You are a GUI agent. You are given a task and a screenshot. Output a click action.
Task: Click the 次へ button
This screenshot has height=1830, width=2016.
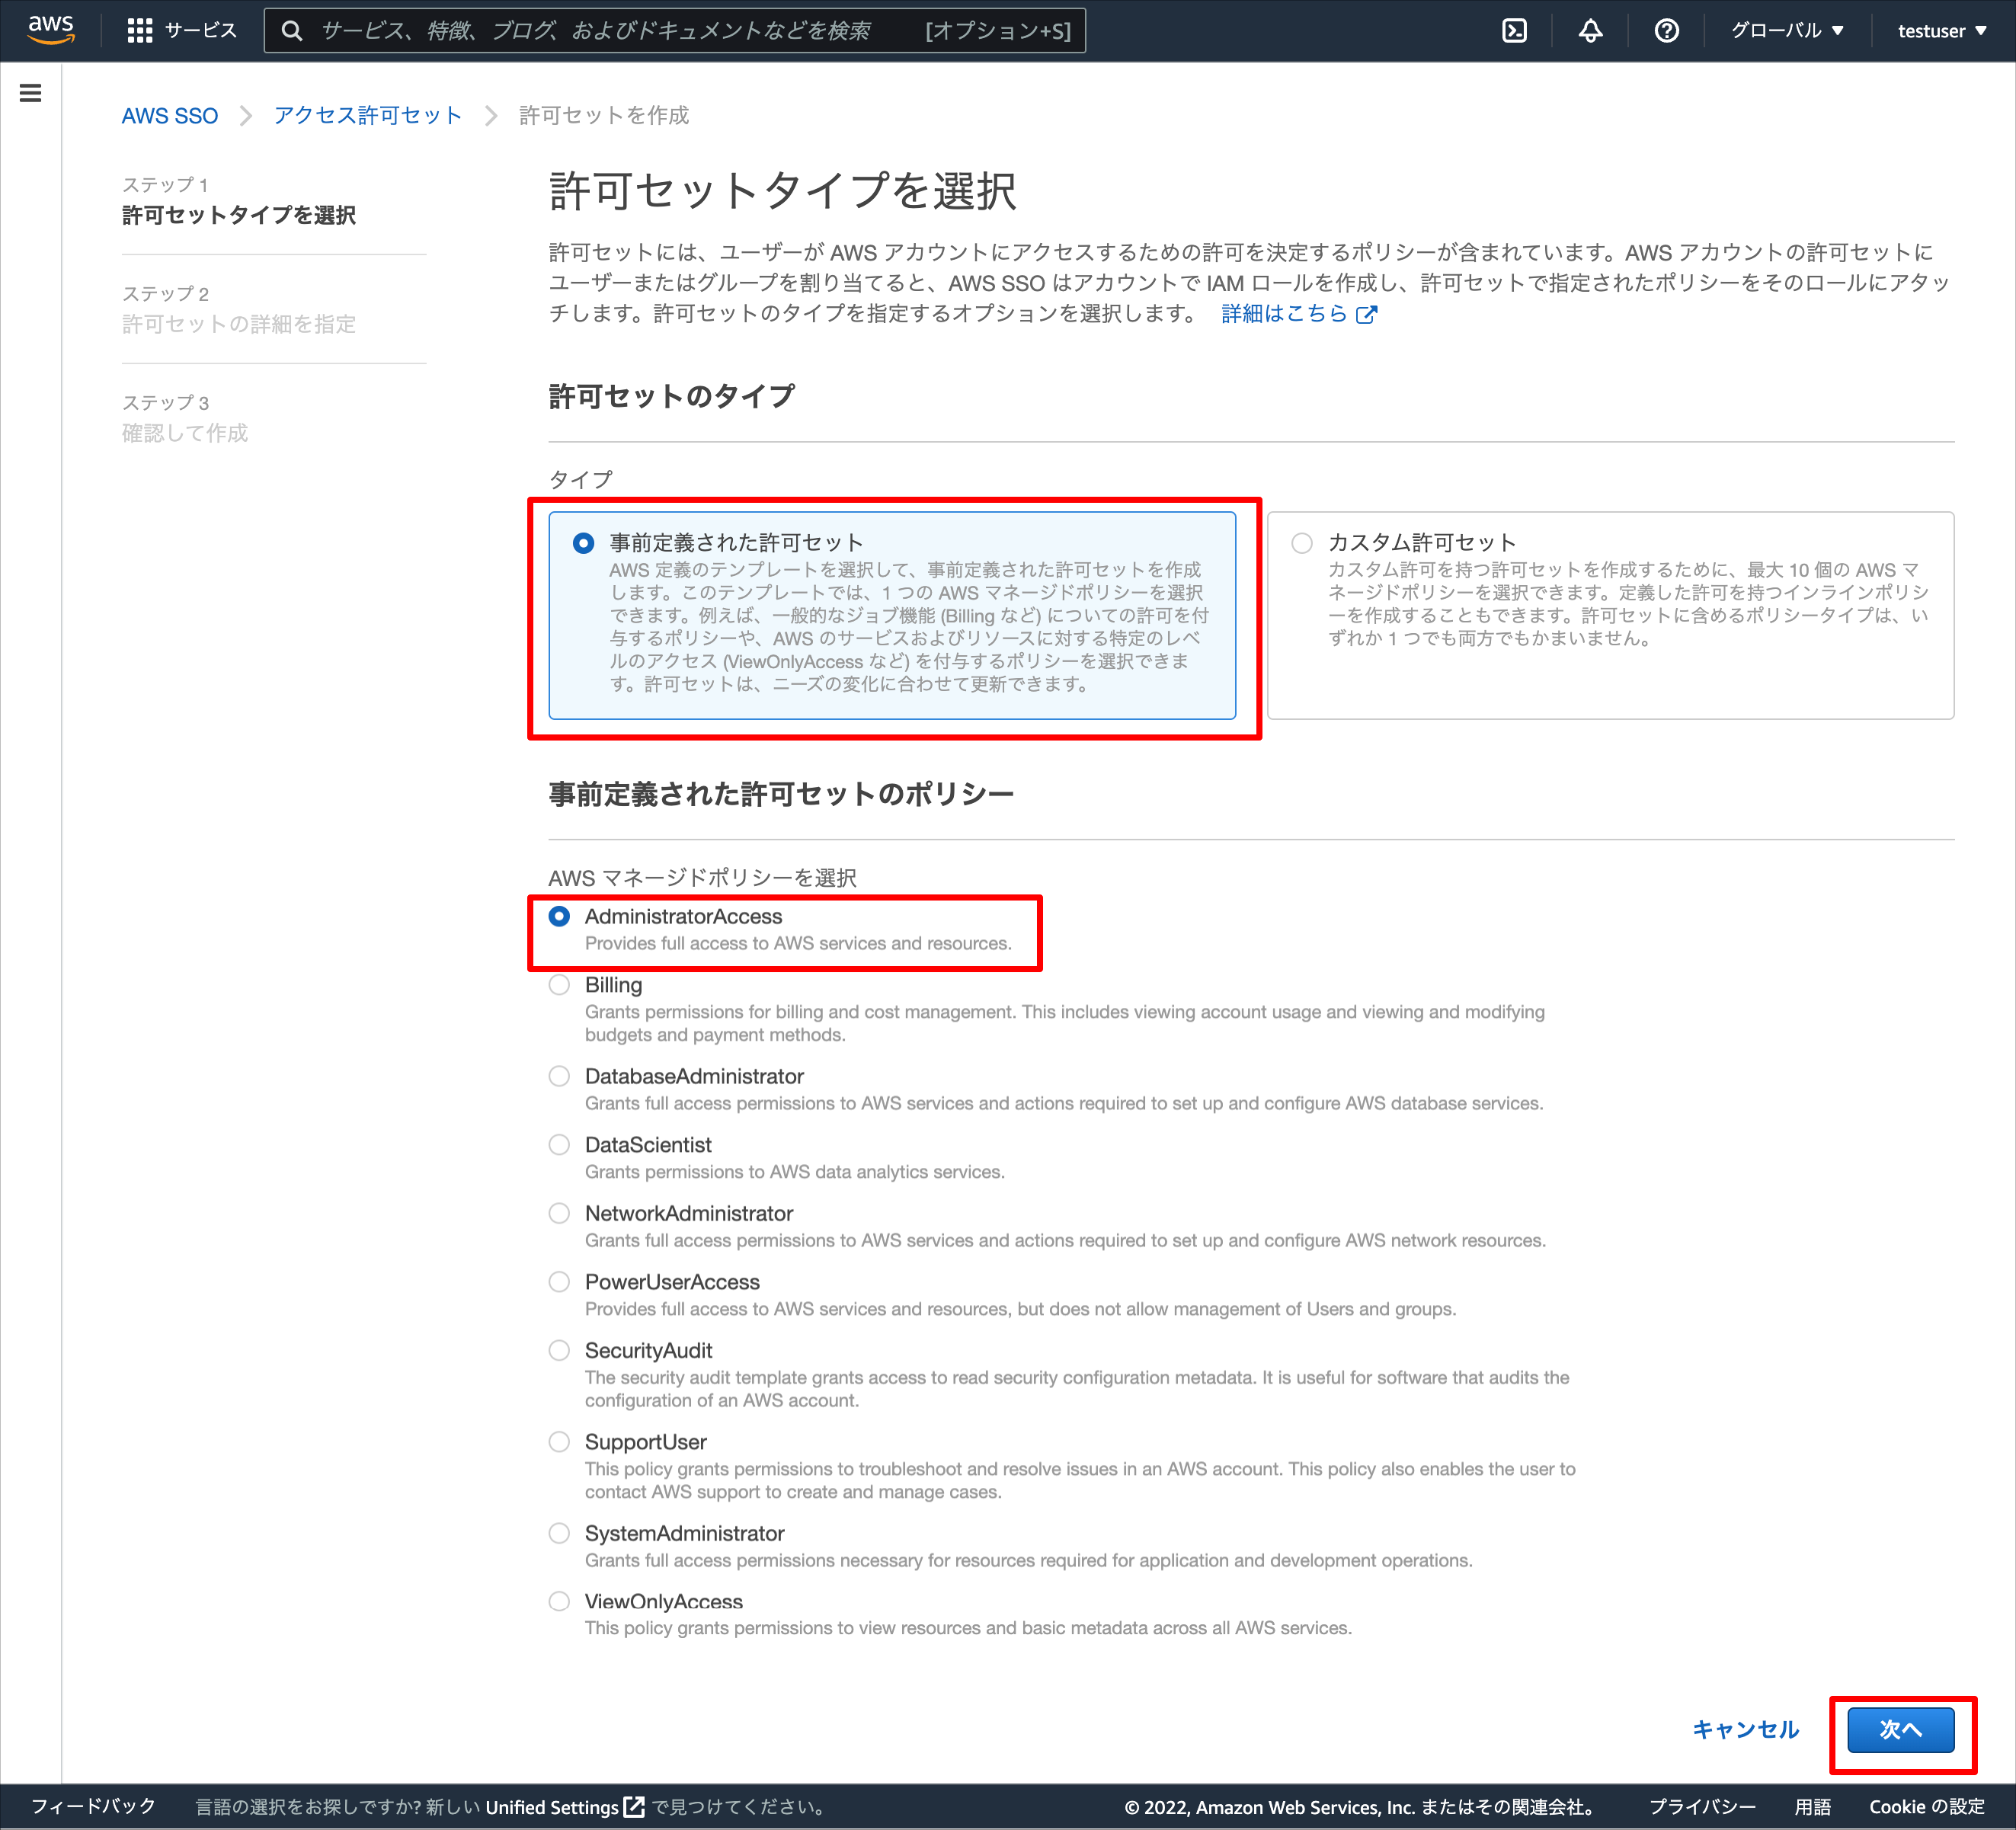click(1900, 1730)
